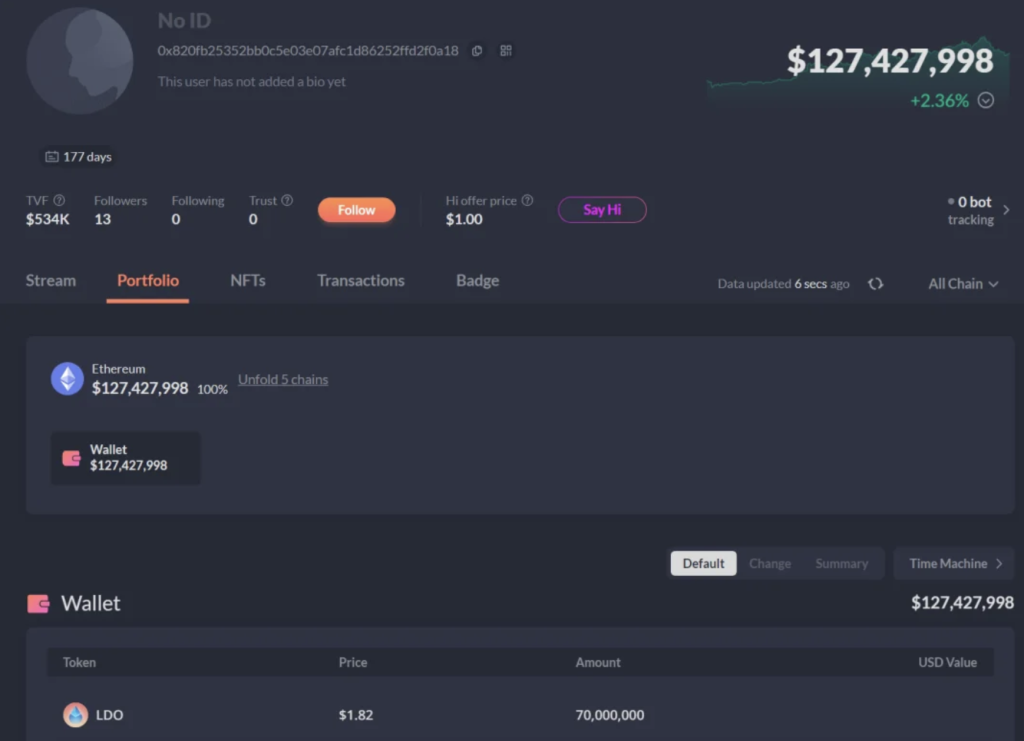
Task: Click the Say Hi button
Action: click(x=602, y=210)
